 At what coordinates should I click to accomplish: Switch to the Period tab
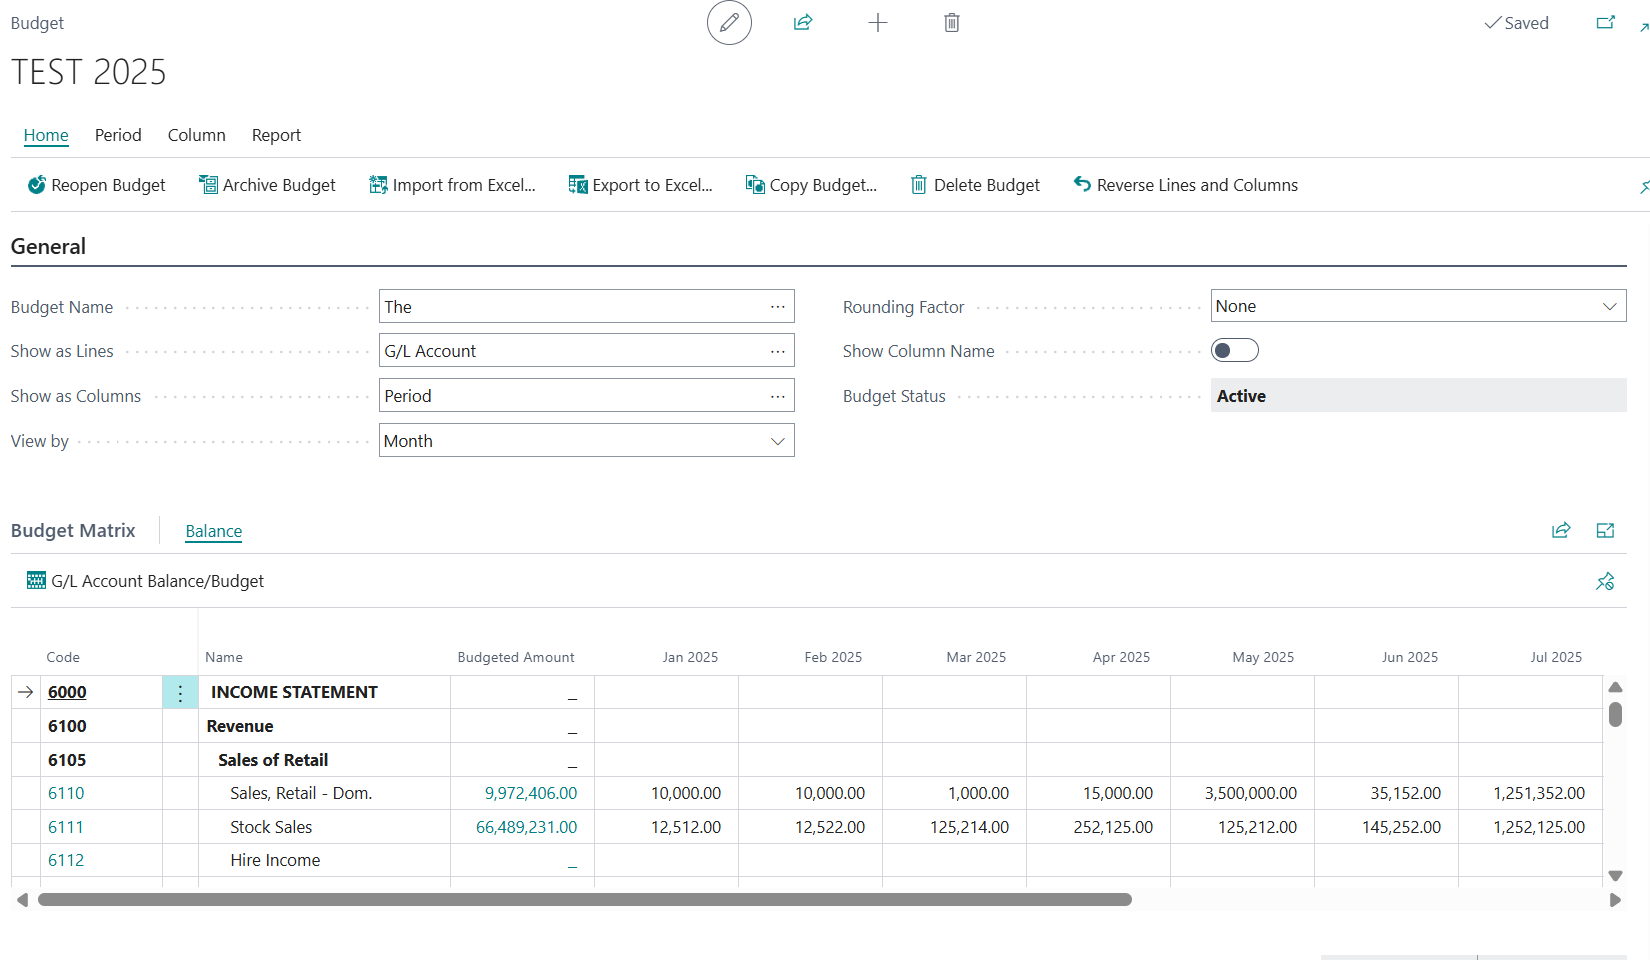(x=118, y=135)
